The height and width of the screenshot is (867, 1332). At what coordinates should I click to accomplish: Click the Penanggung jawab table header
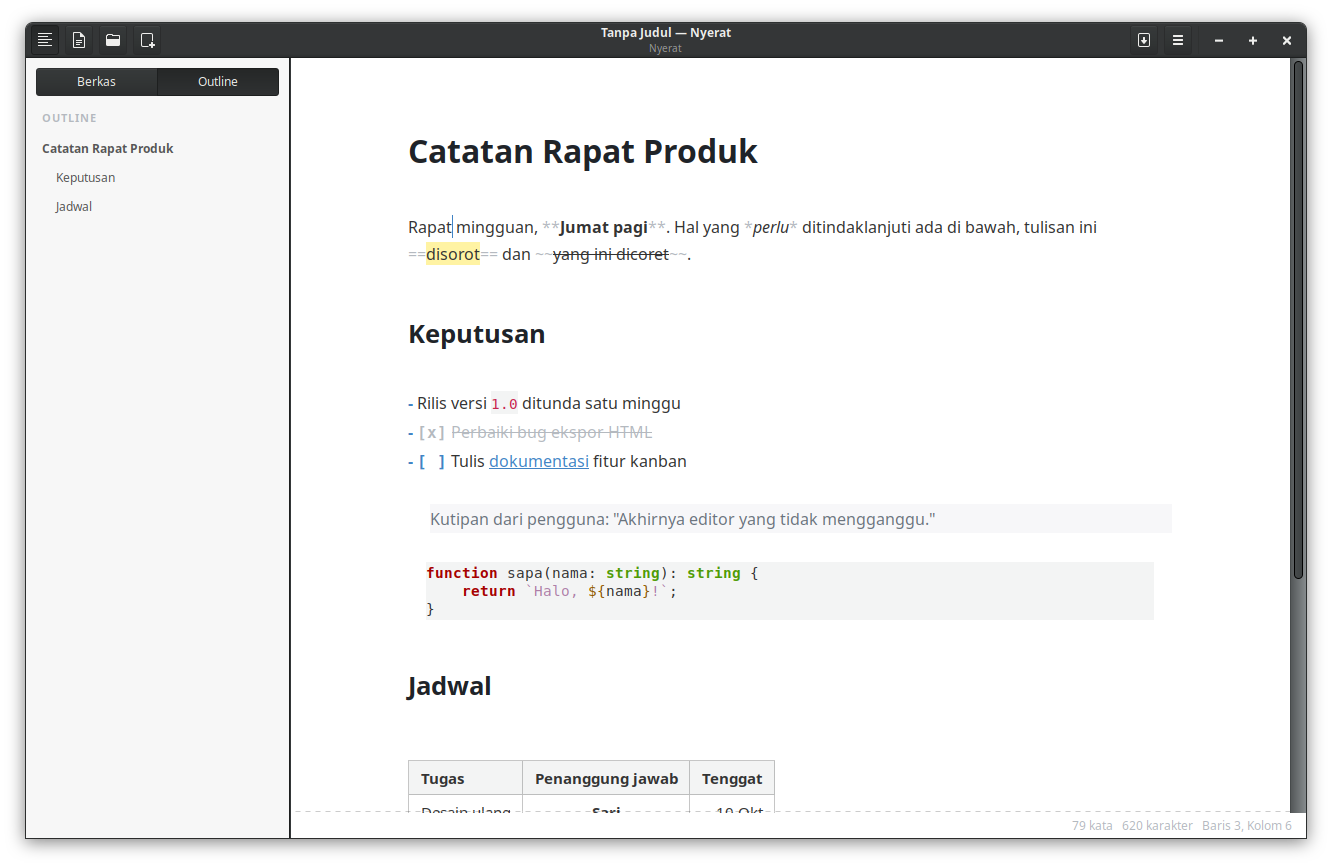606,779
